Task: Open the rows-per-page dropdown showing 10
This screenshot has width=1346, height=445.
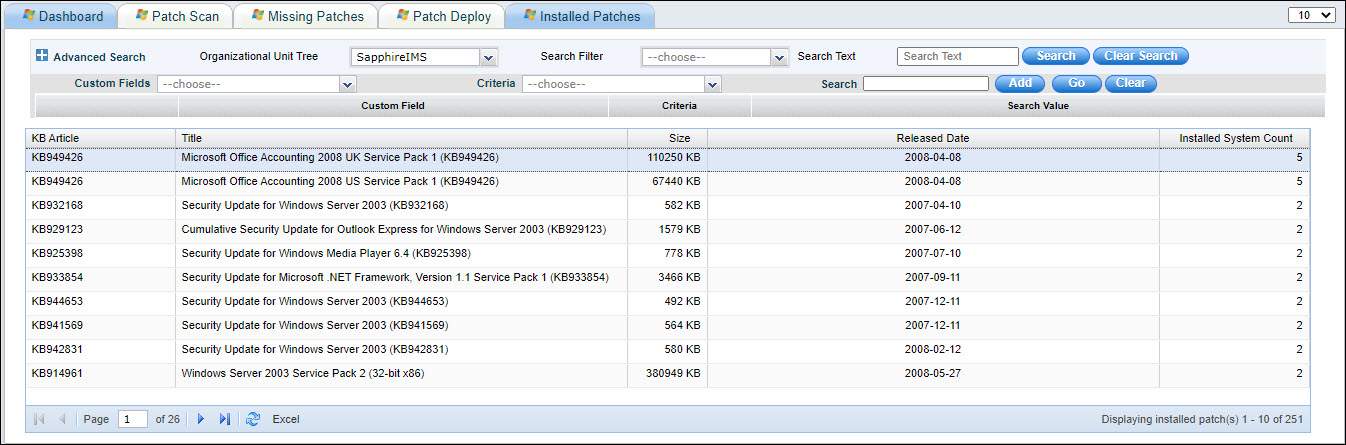Action: (x=1312, y=14)
